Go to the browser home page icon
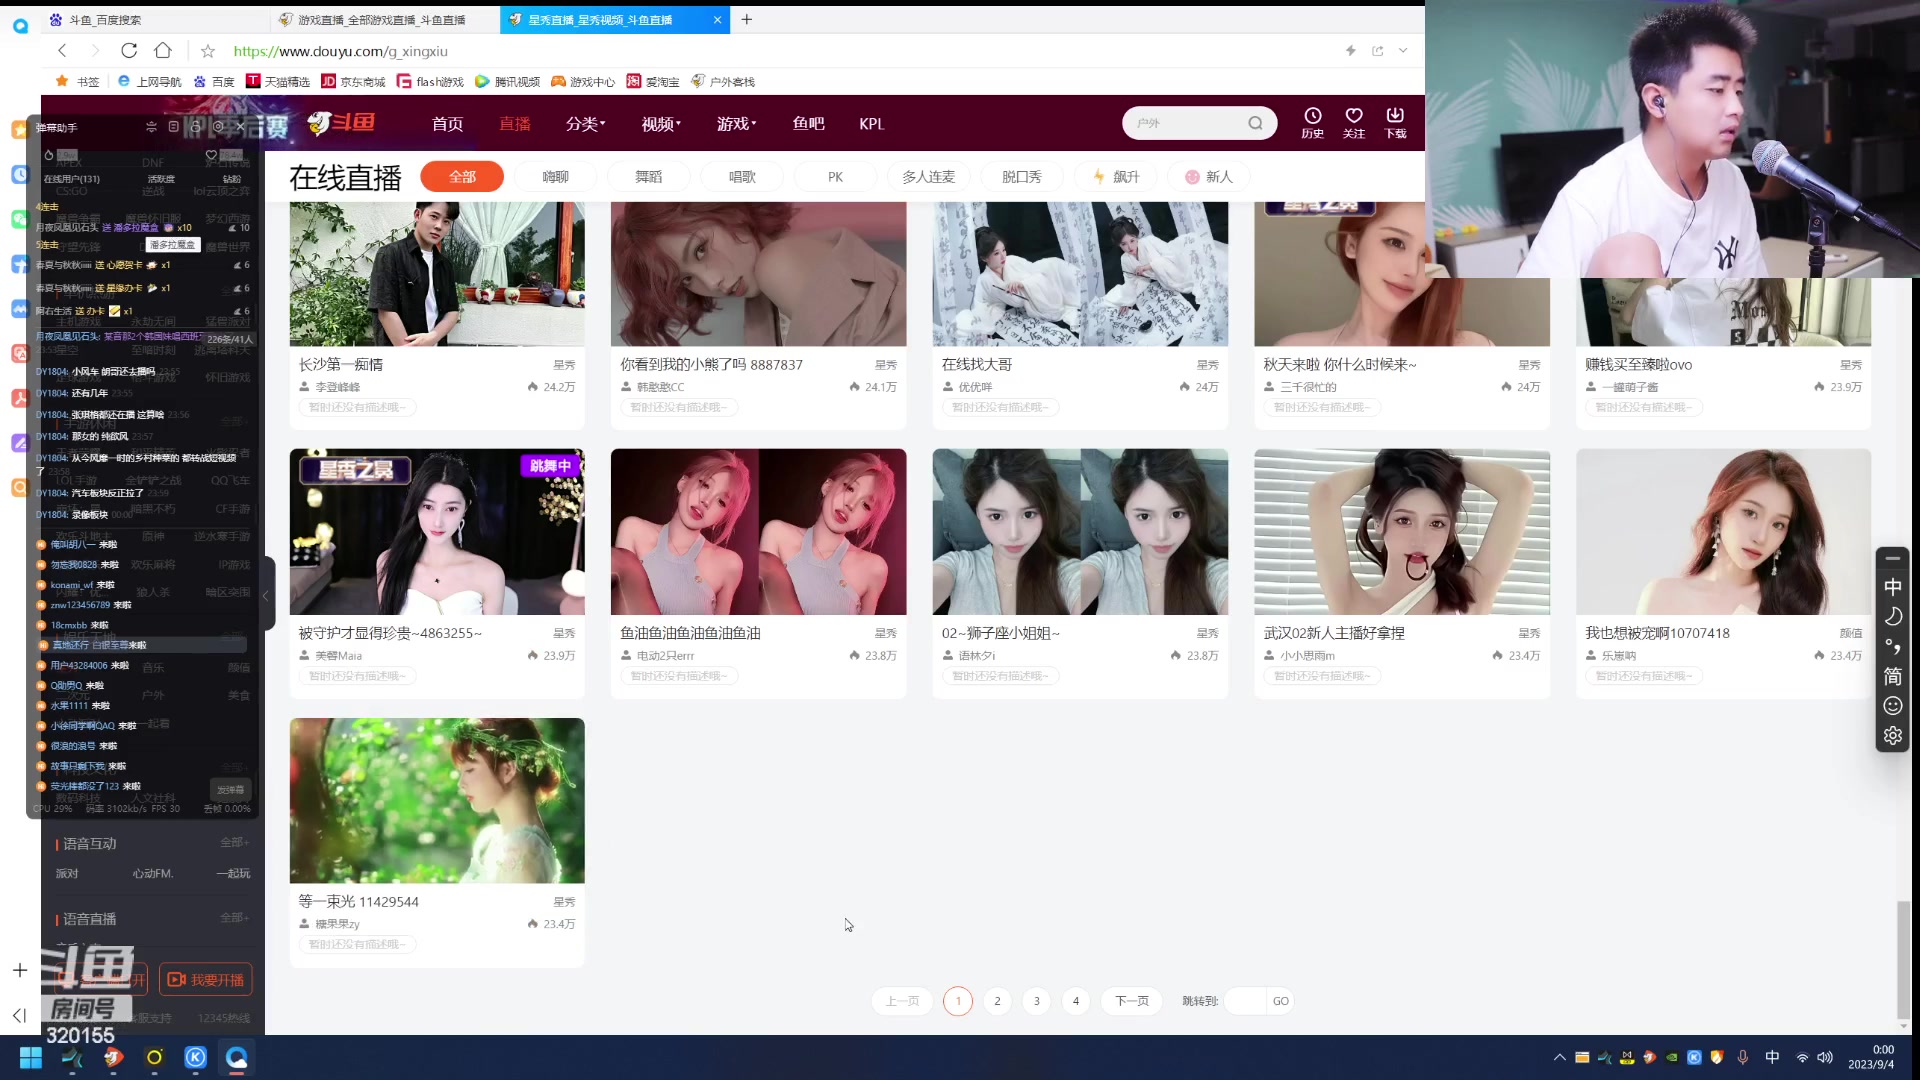Image resolution: width=1920 pixels, height=1080 pixels. [x=163, y=50]
